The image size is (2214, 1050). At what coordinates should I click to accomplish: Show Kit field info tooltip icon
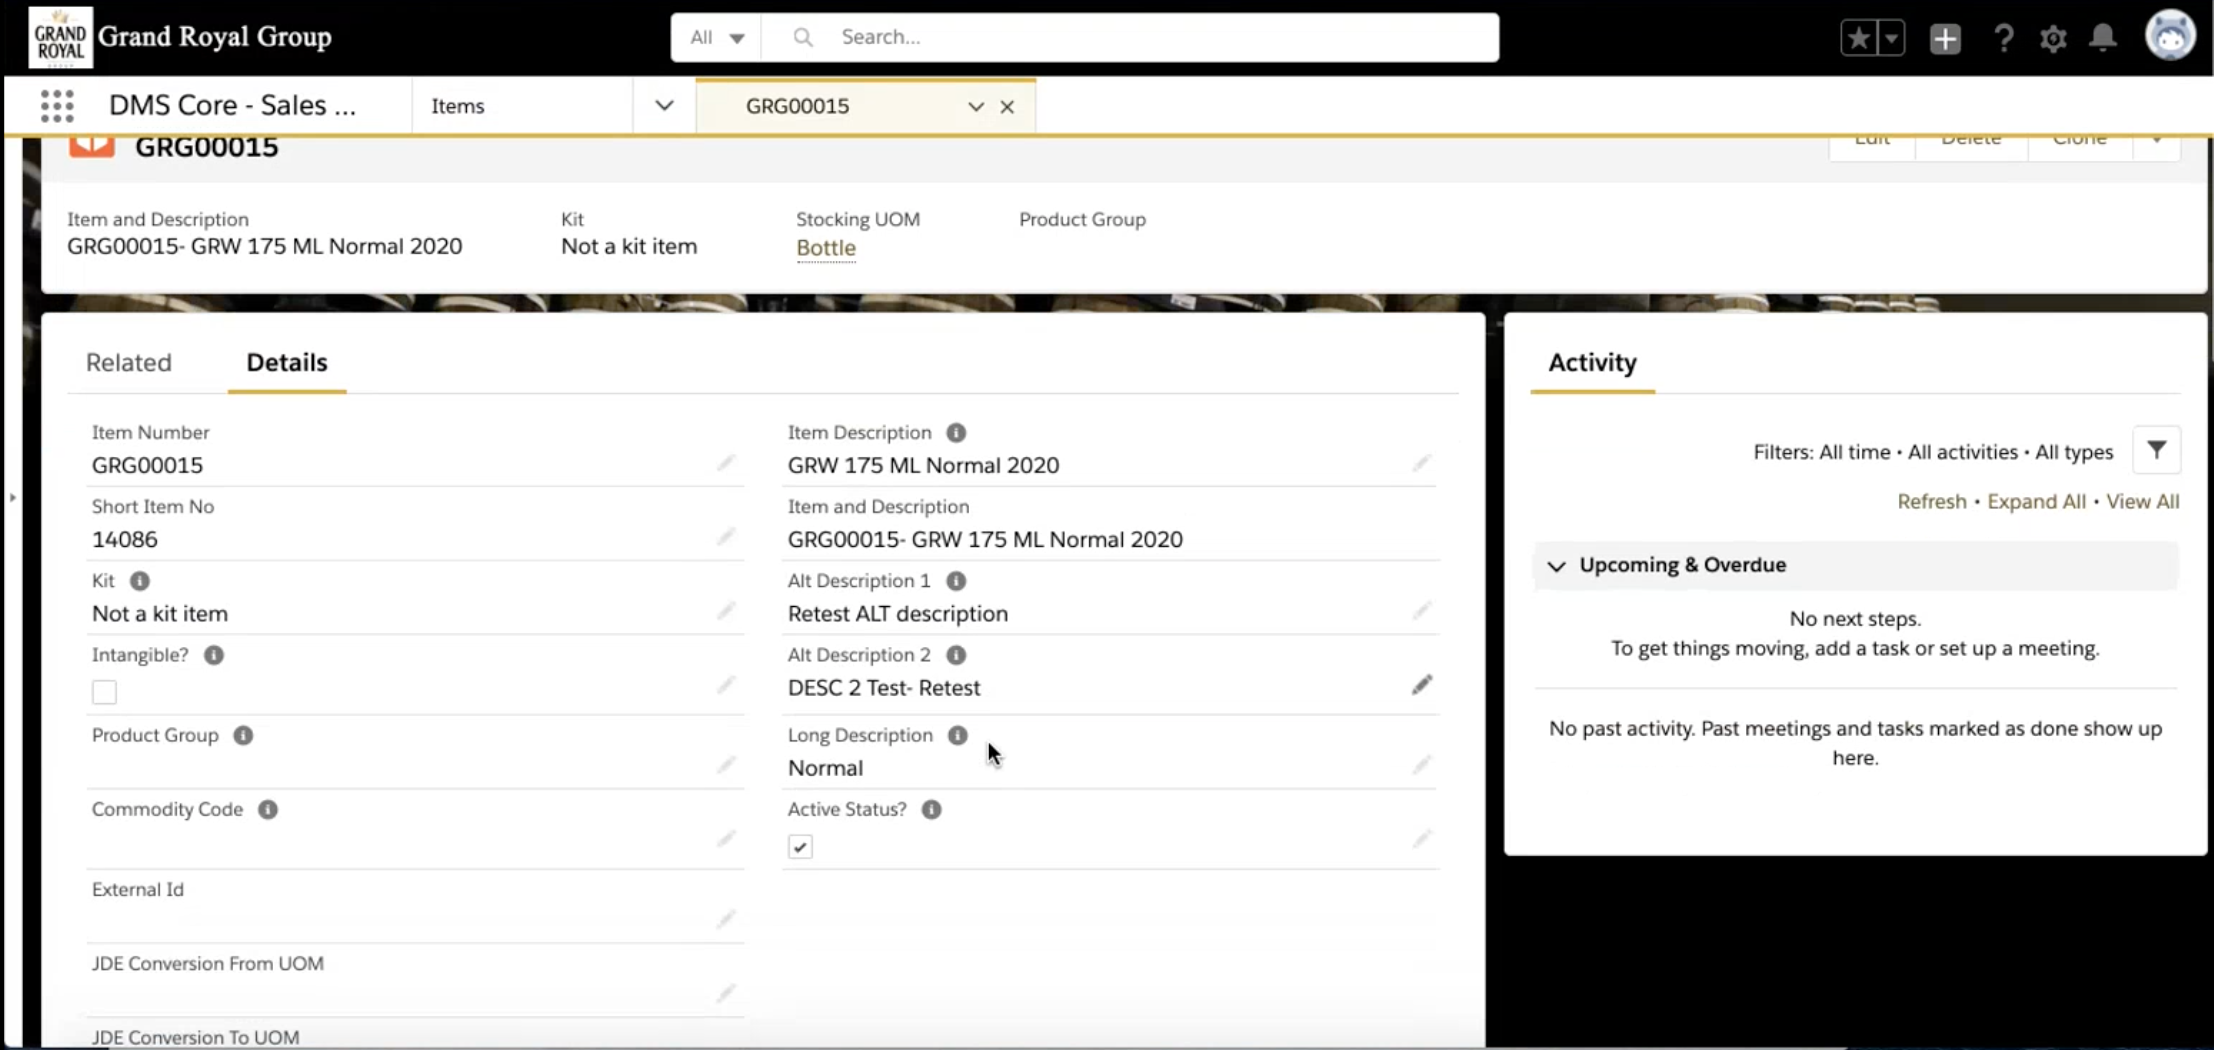(140, 581)
